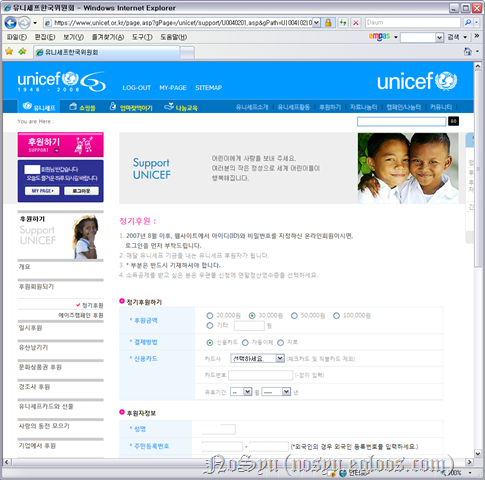Click the IE Back navigation button
This screenshot has width=485, height=480.
(x=10, y=23)
